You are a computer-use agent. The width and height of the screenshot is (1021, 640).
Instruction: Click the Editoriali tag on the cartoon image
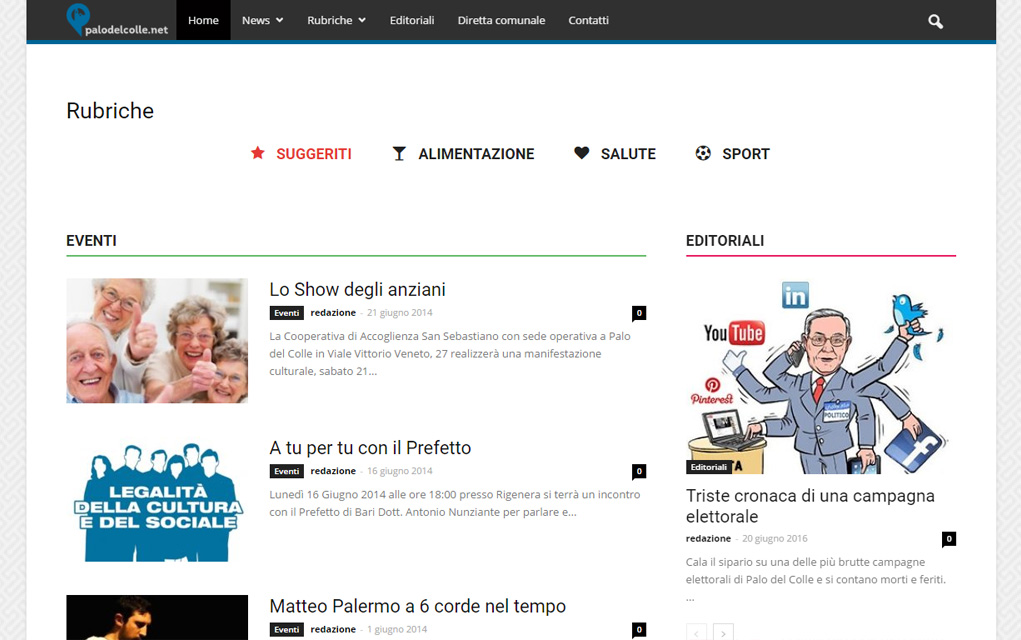pos(708,467)
